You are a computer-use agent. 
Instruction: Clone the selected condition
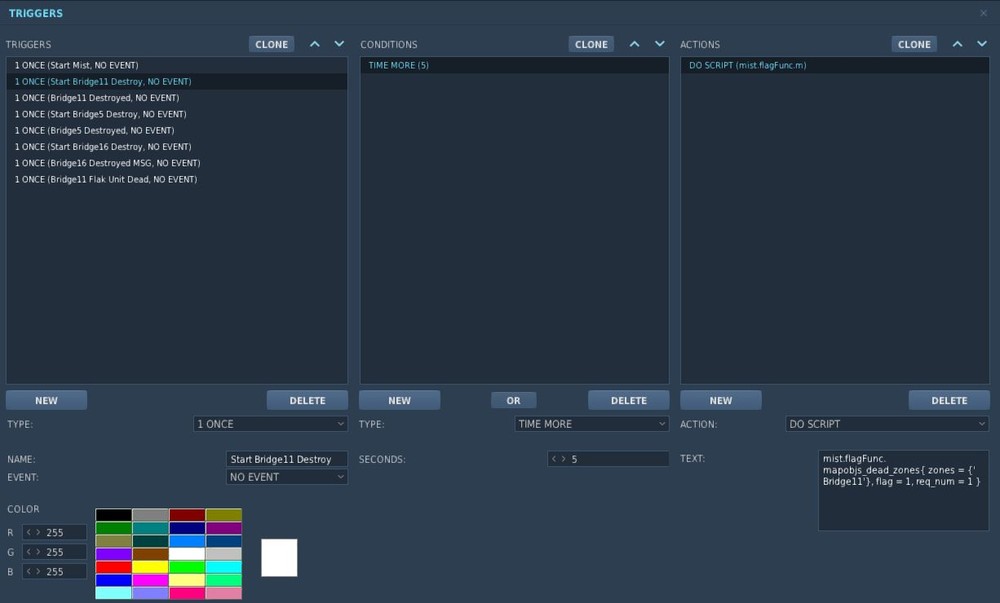(x=591, y=44)
